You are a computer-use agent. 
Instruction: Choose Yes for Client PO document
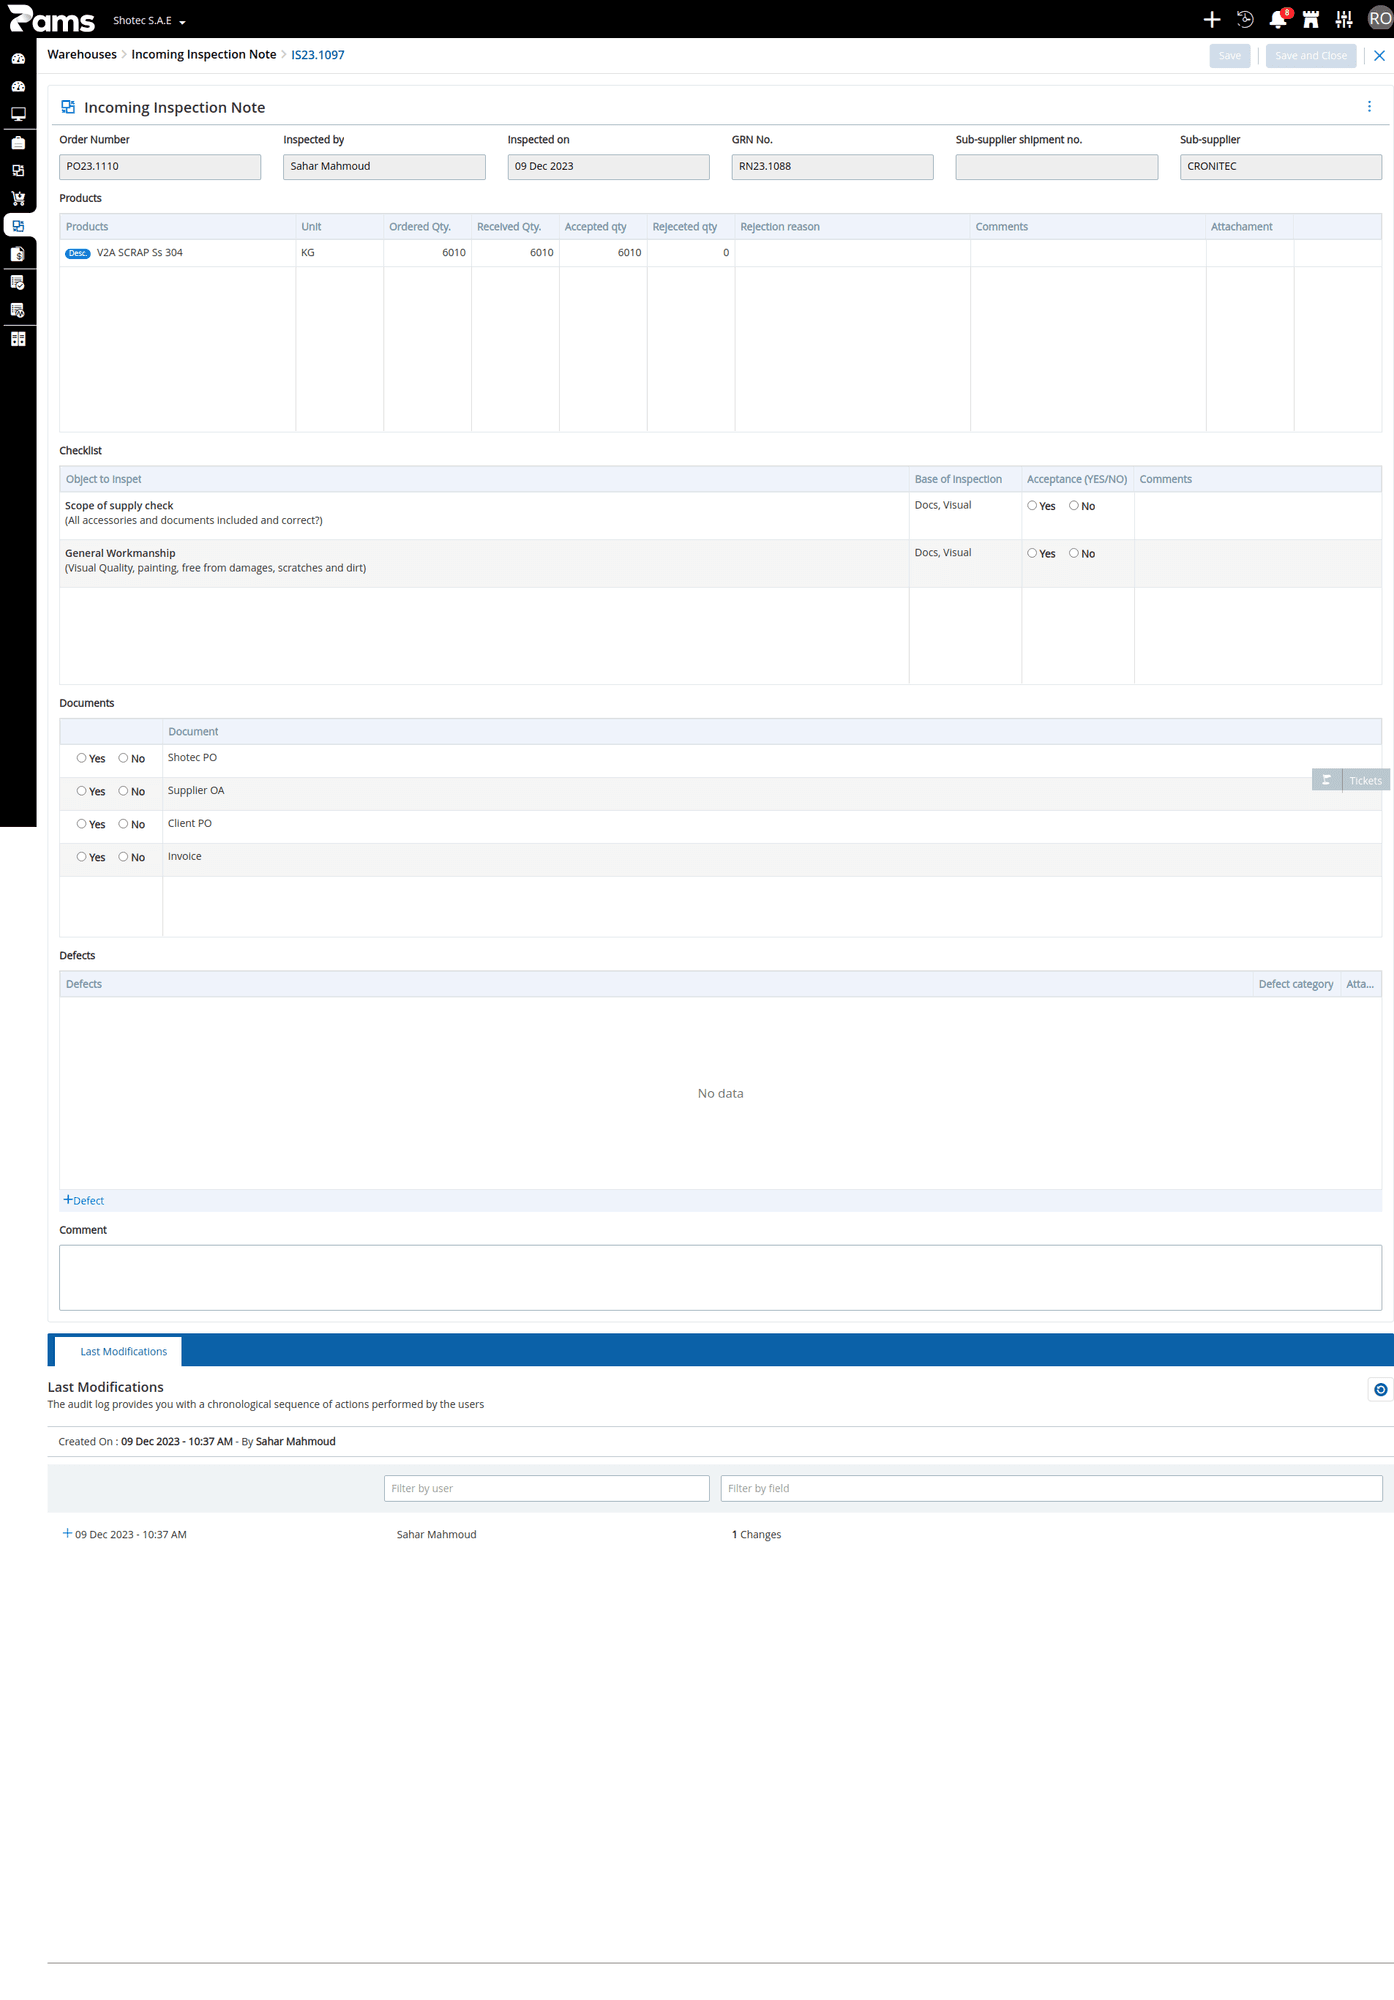(x=81, y=824)
